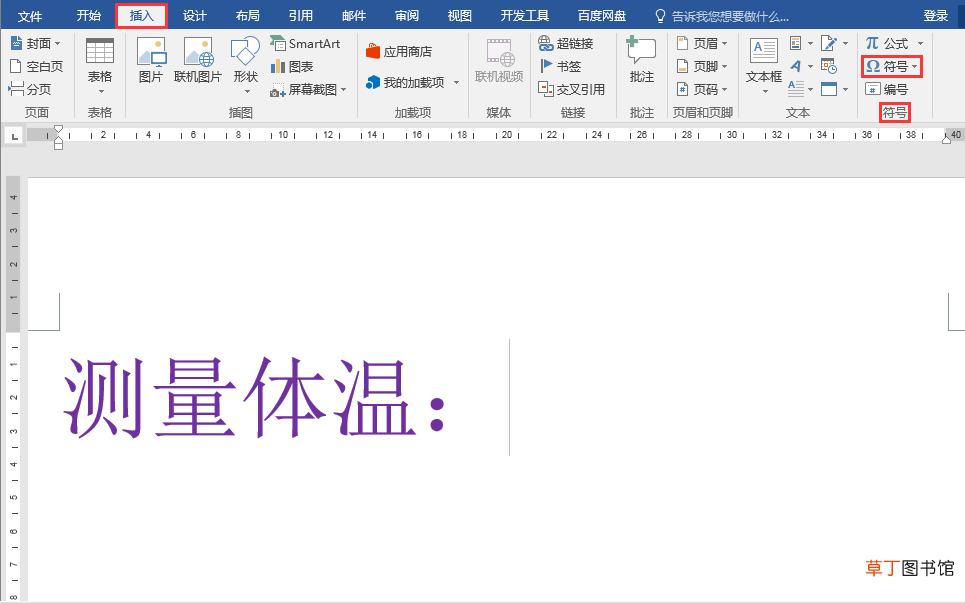Insert a 分页 (Page Break)
Screen dimensions: 965x603
[x=30, y=89]
